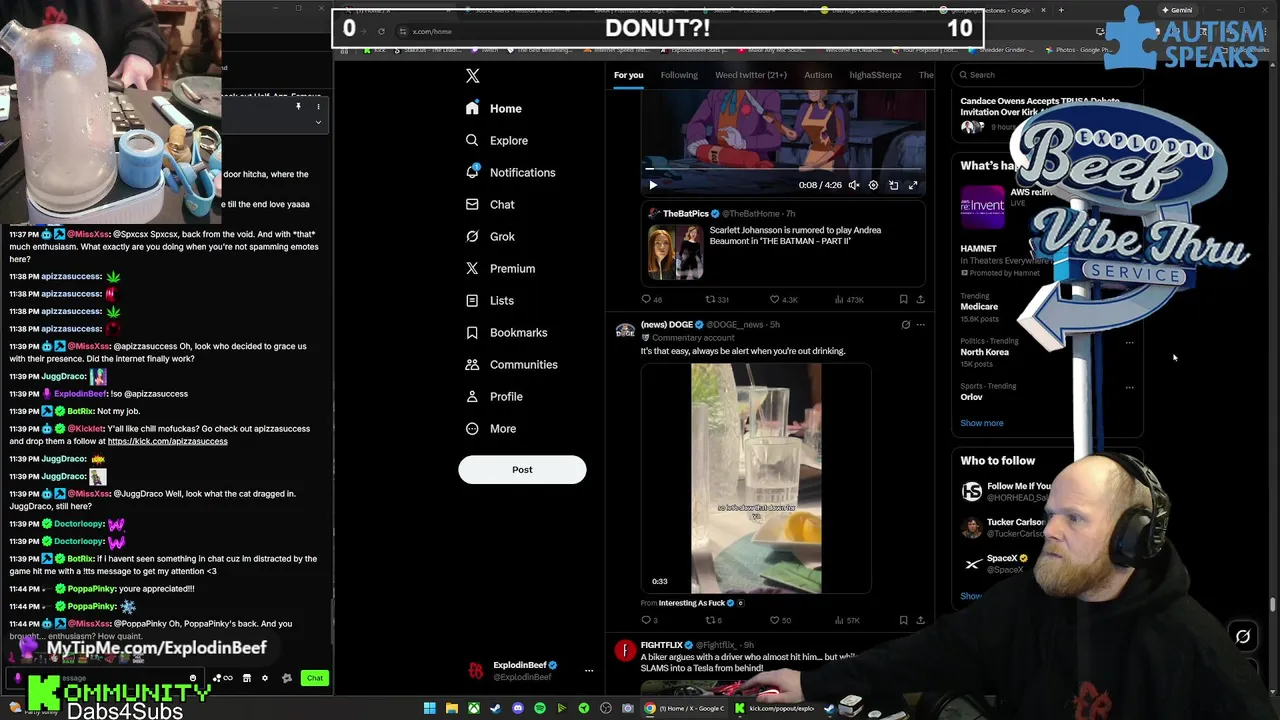Switch to the Autism tab
The image size is (1280, 720).
[818, 75]
